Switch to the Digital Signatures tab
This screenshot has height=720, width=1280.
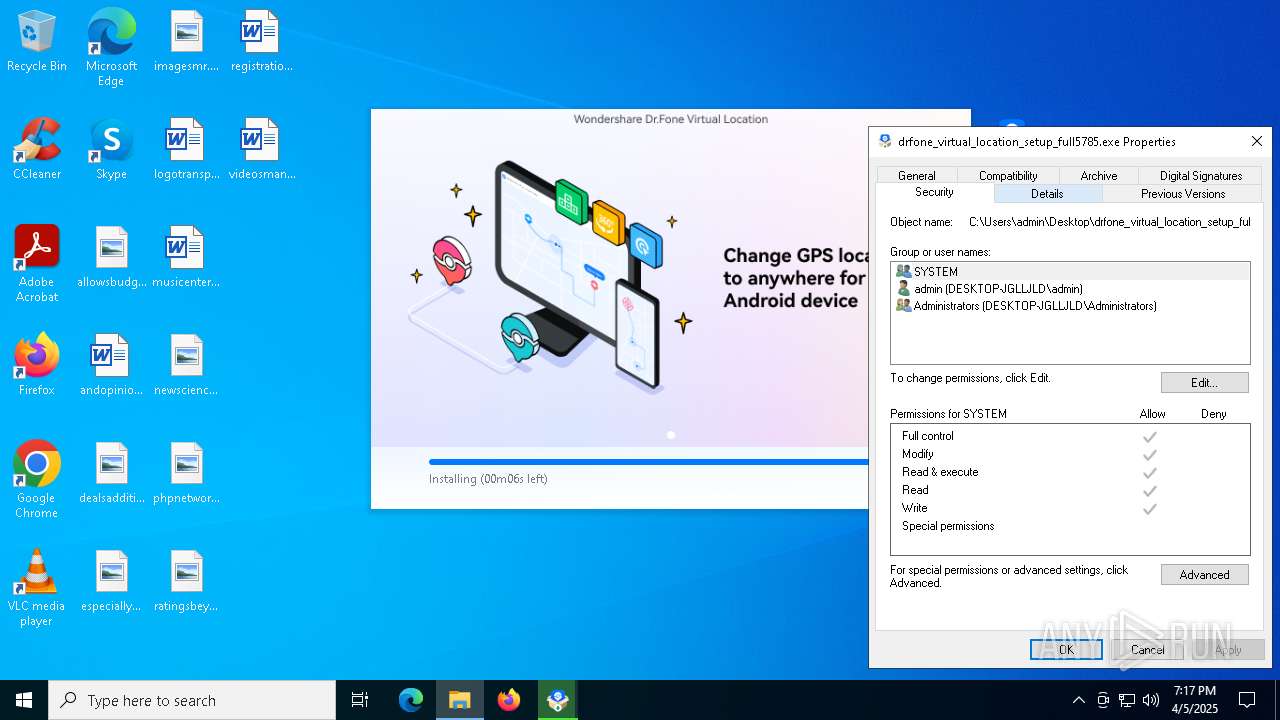pos(1201,175)
